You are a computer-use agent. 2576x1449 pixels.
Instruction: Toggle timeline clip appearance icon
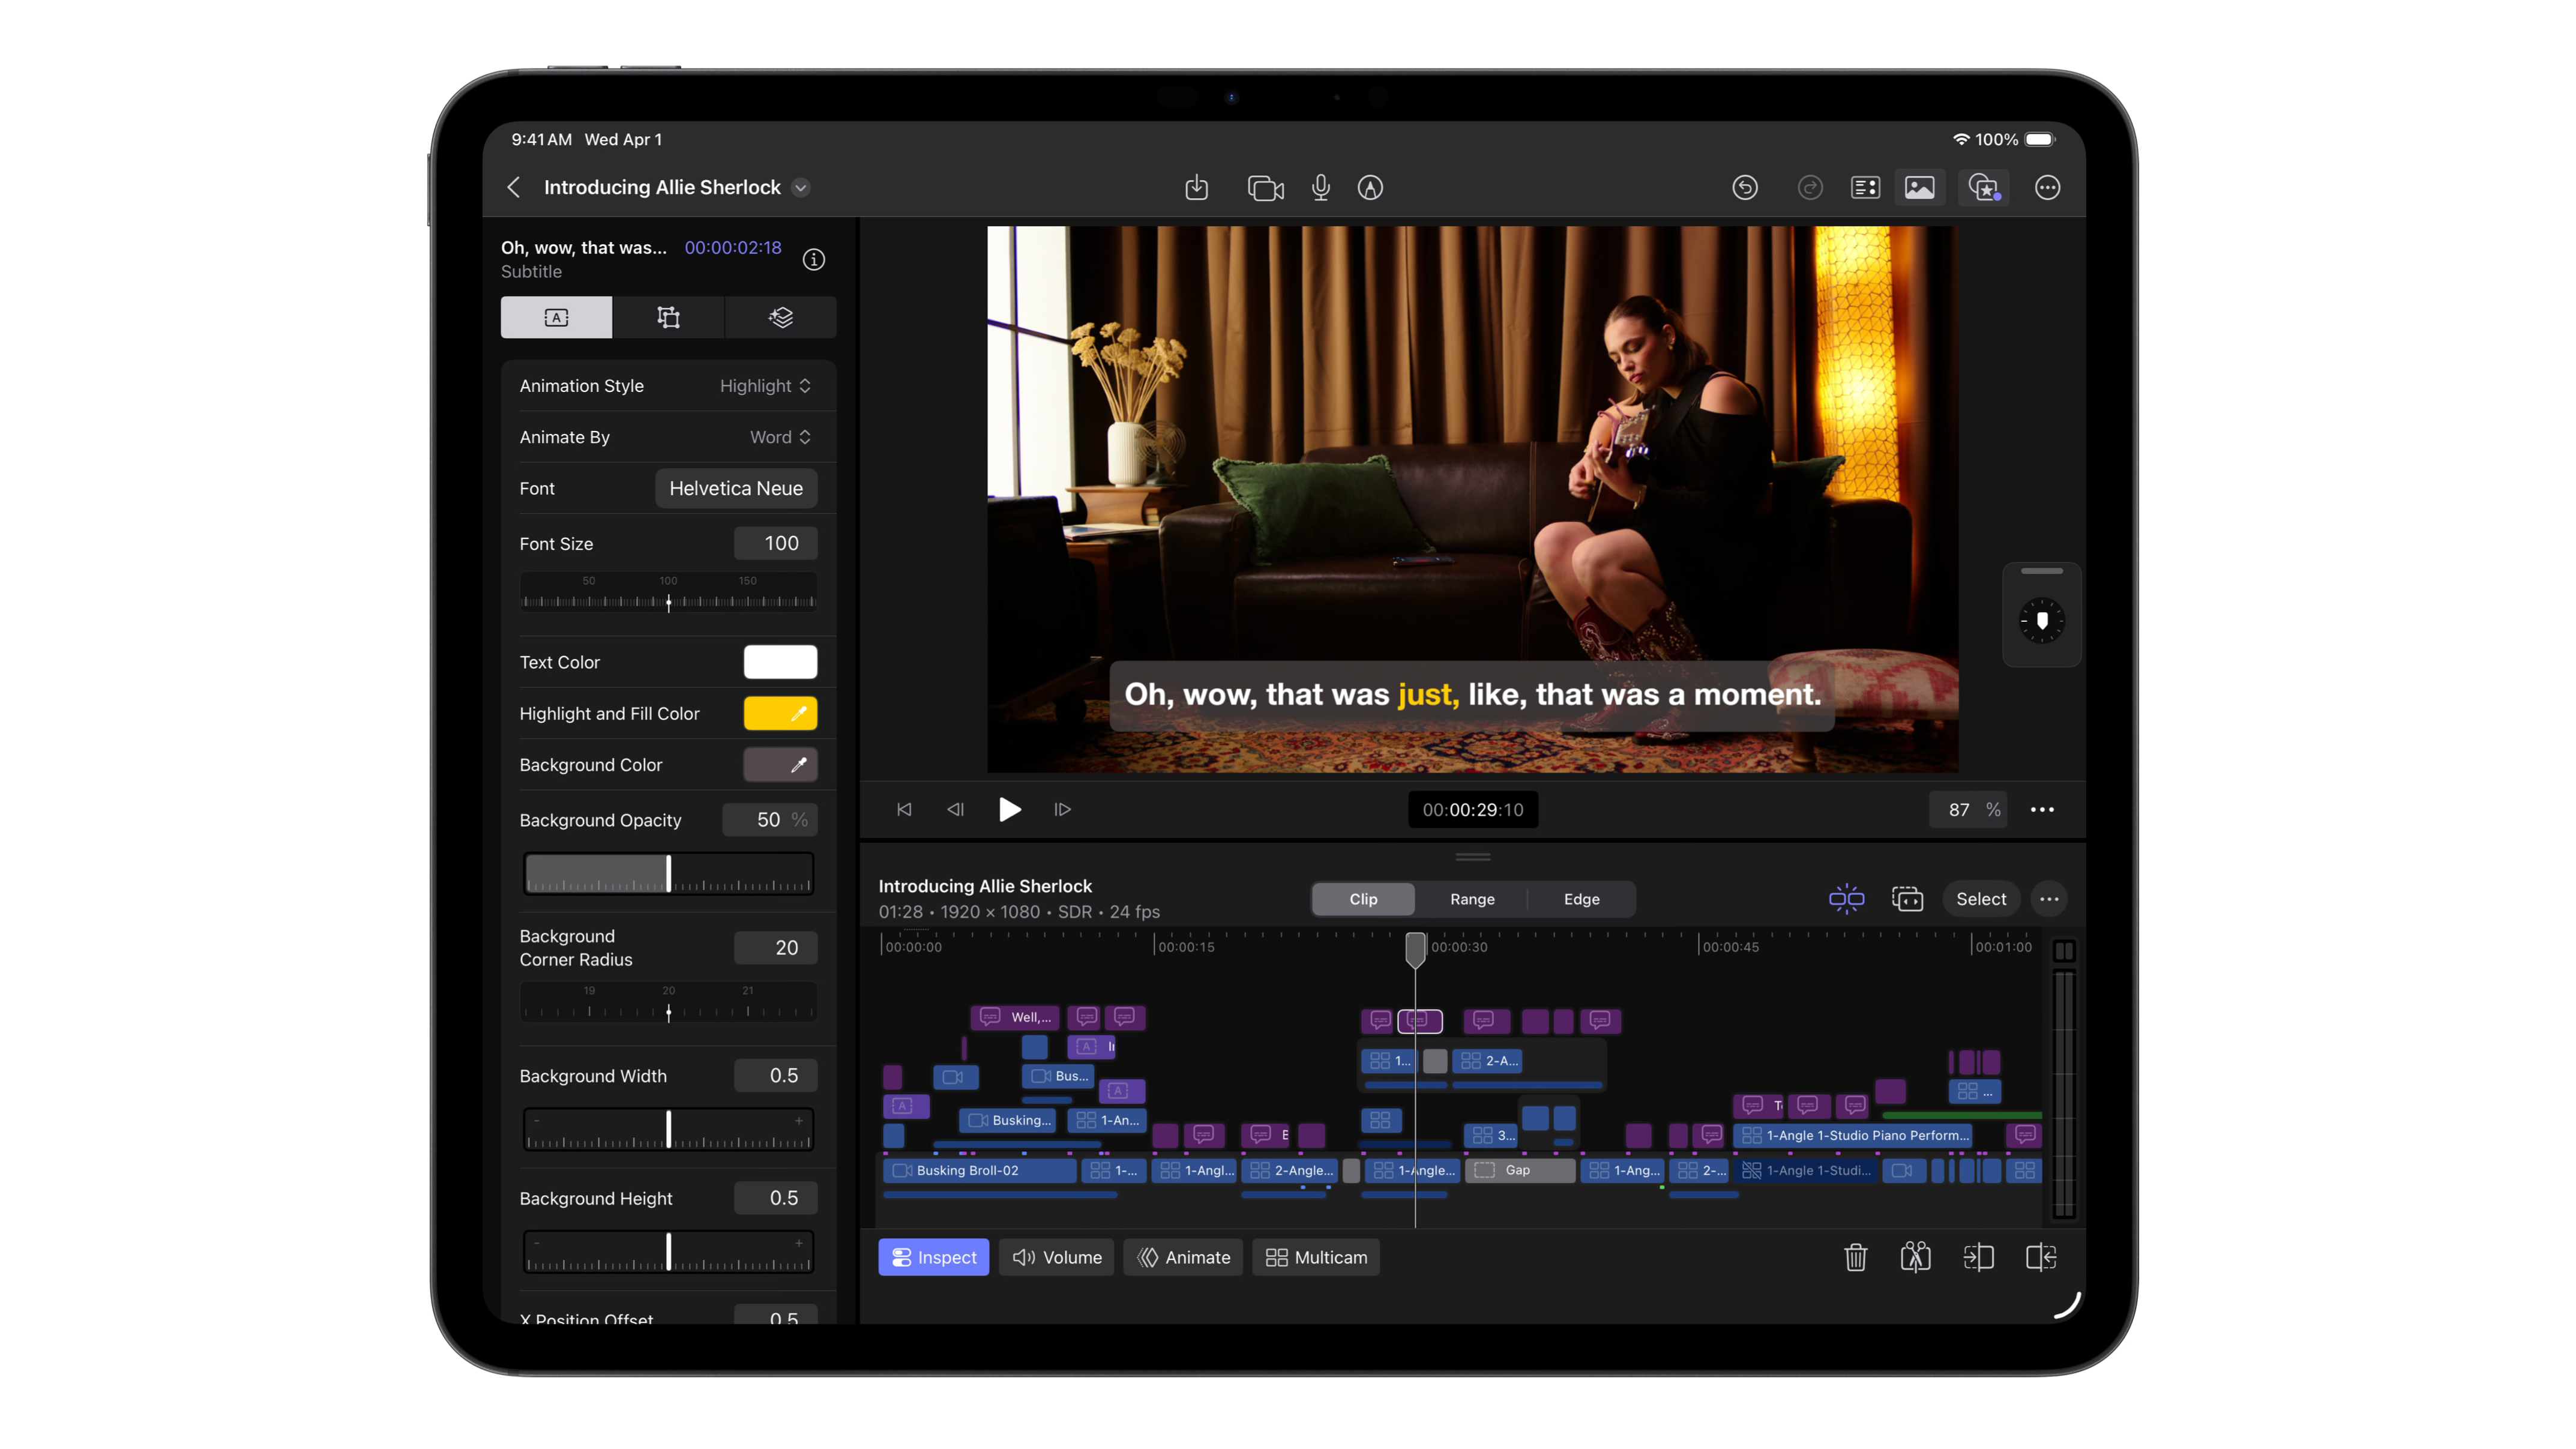[1907, 899]
